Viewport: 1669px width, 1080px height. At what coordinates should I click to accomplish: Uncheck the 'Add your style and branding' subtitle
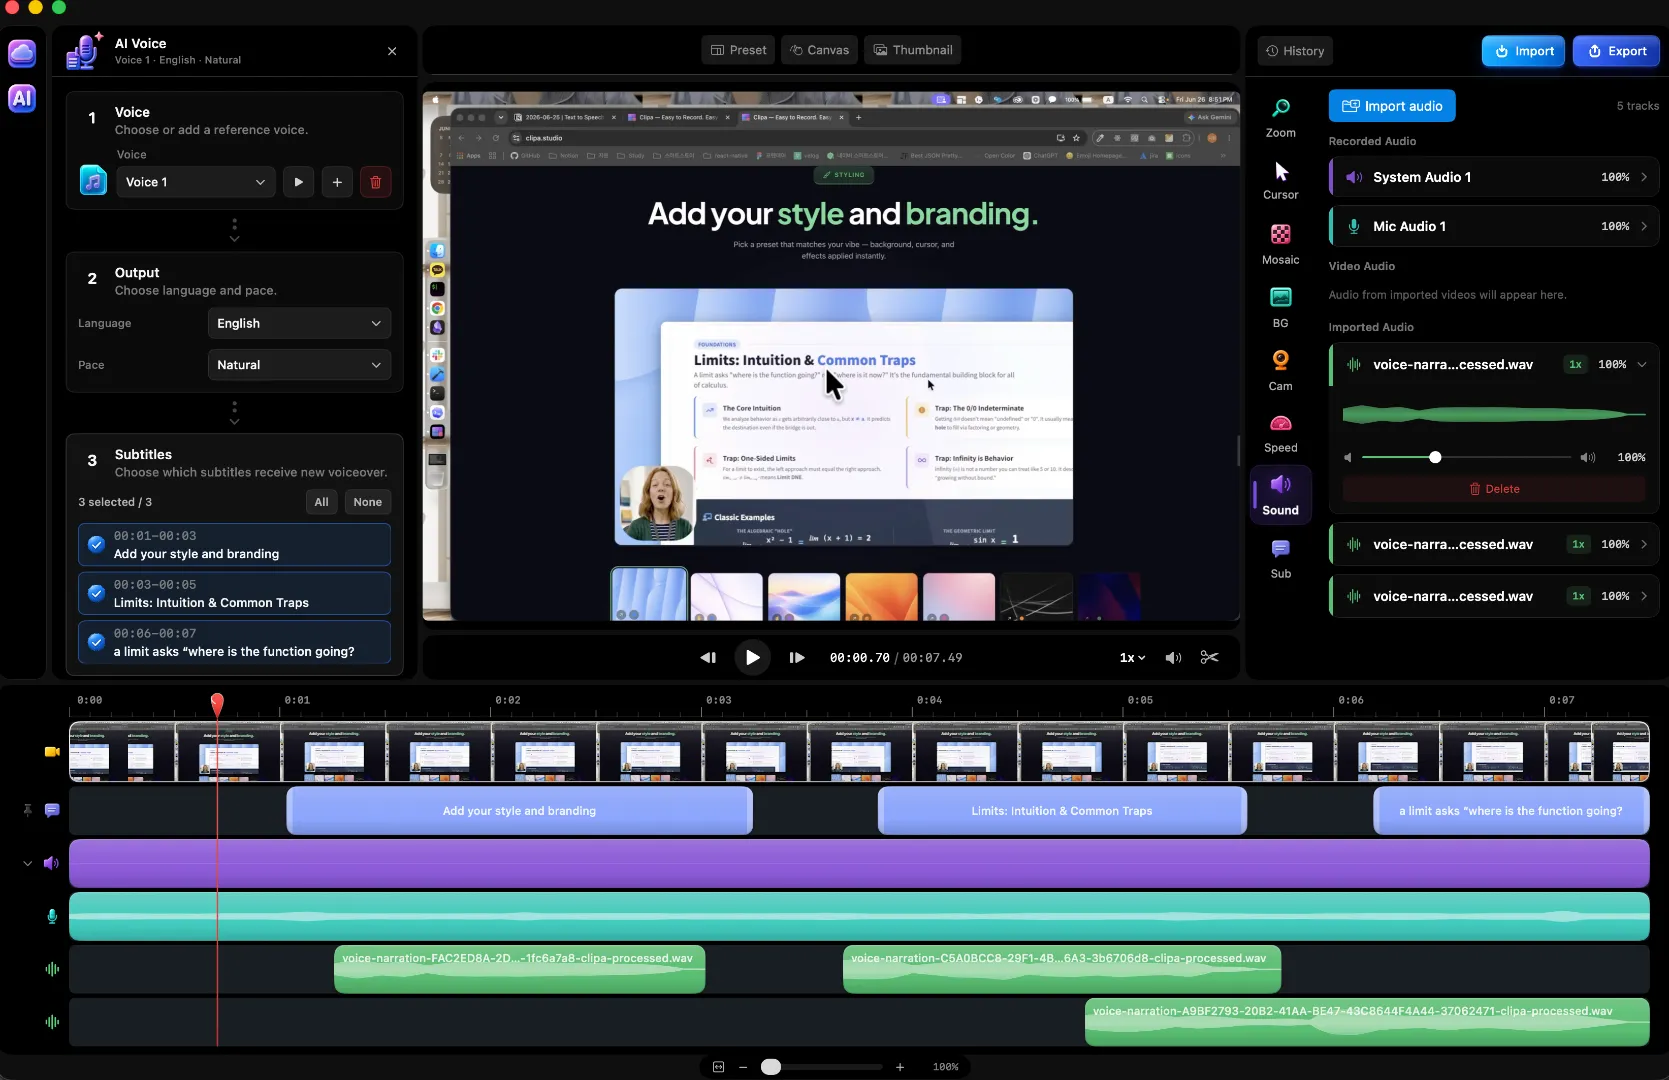click(96, 544)
